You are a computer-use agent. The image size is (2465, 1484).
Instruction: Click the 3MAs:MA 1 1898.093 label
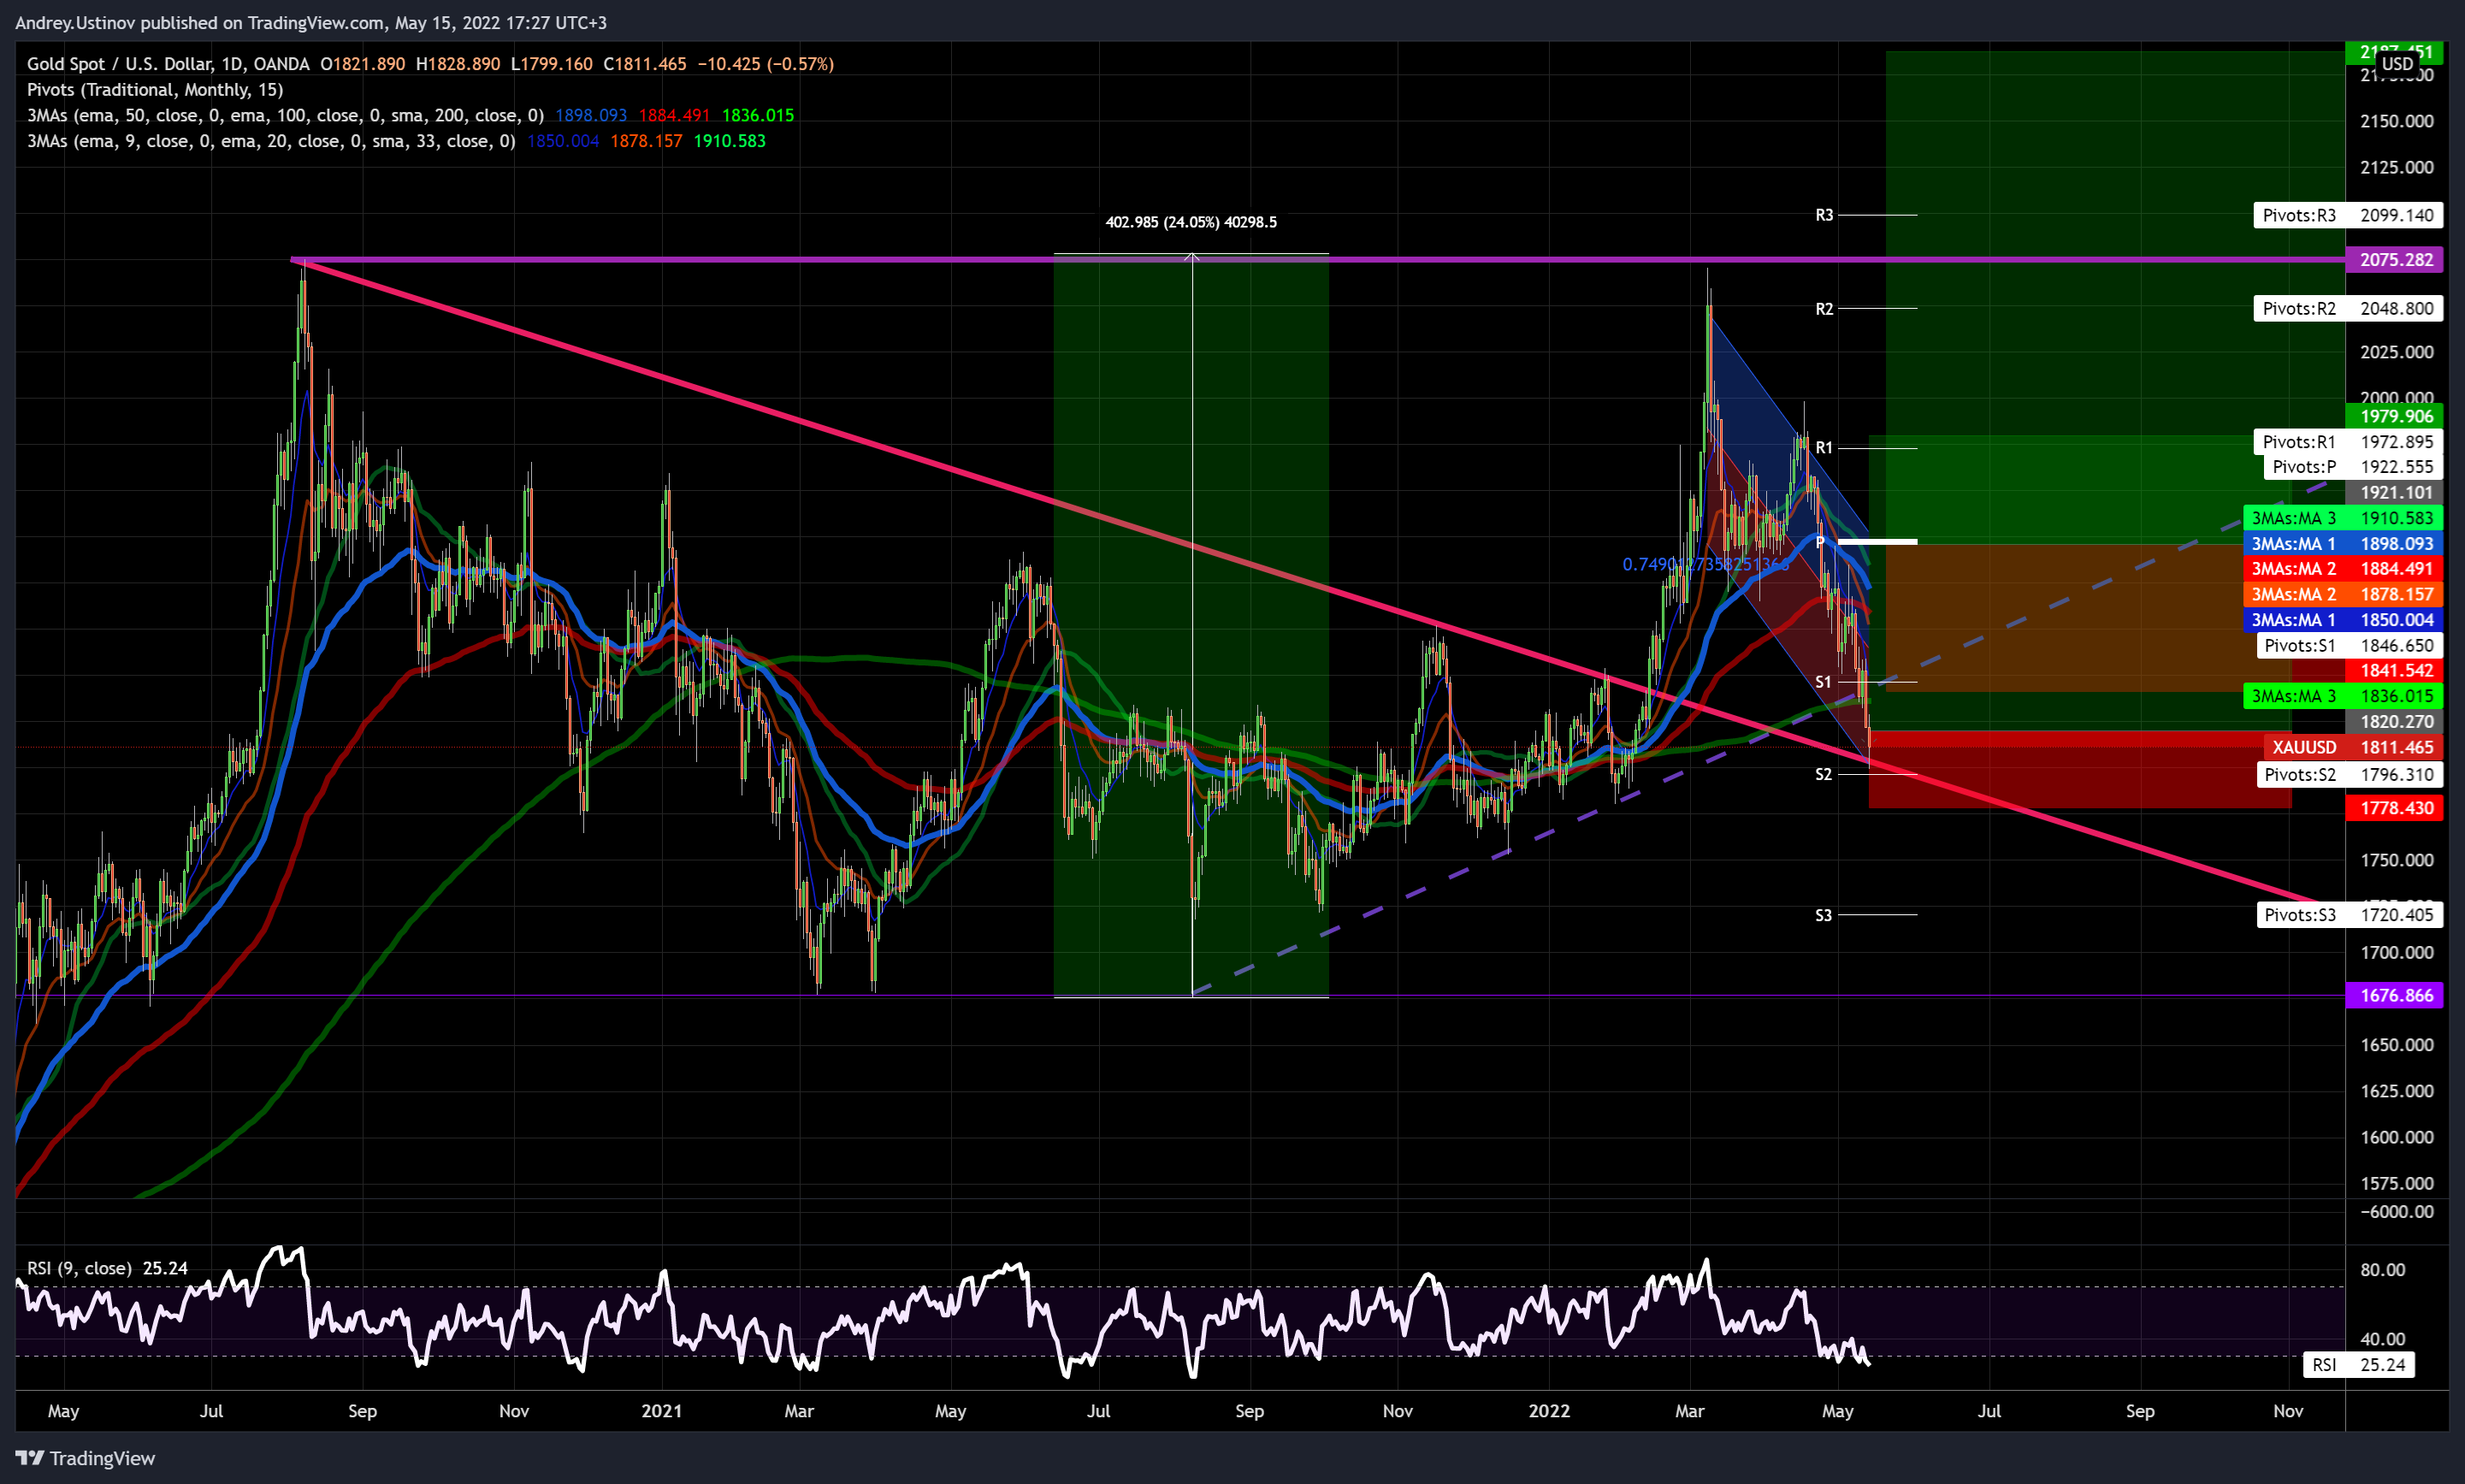[x=2342, y=544]
